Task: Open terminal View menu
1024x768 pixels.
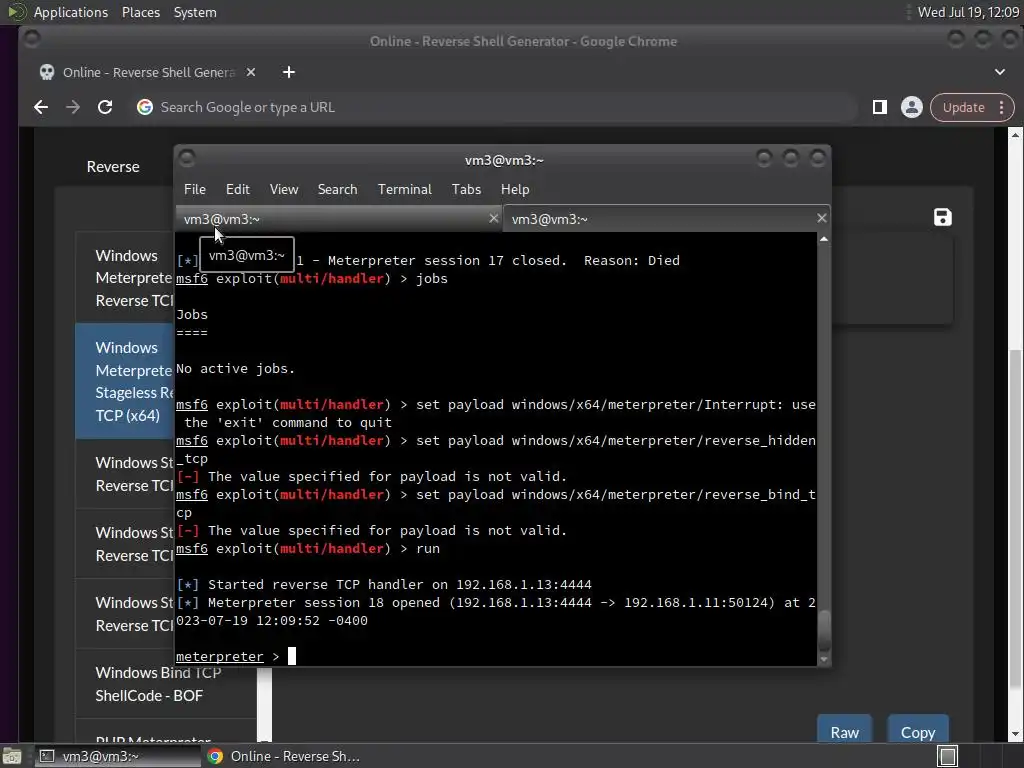Action: [284, 189]
